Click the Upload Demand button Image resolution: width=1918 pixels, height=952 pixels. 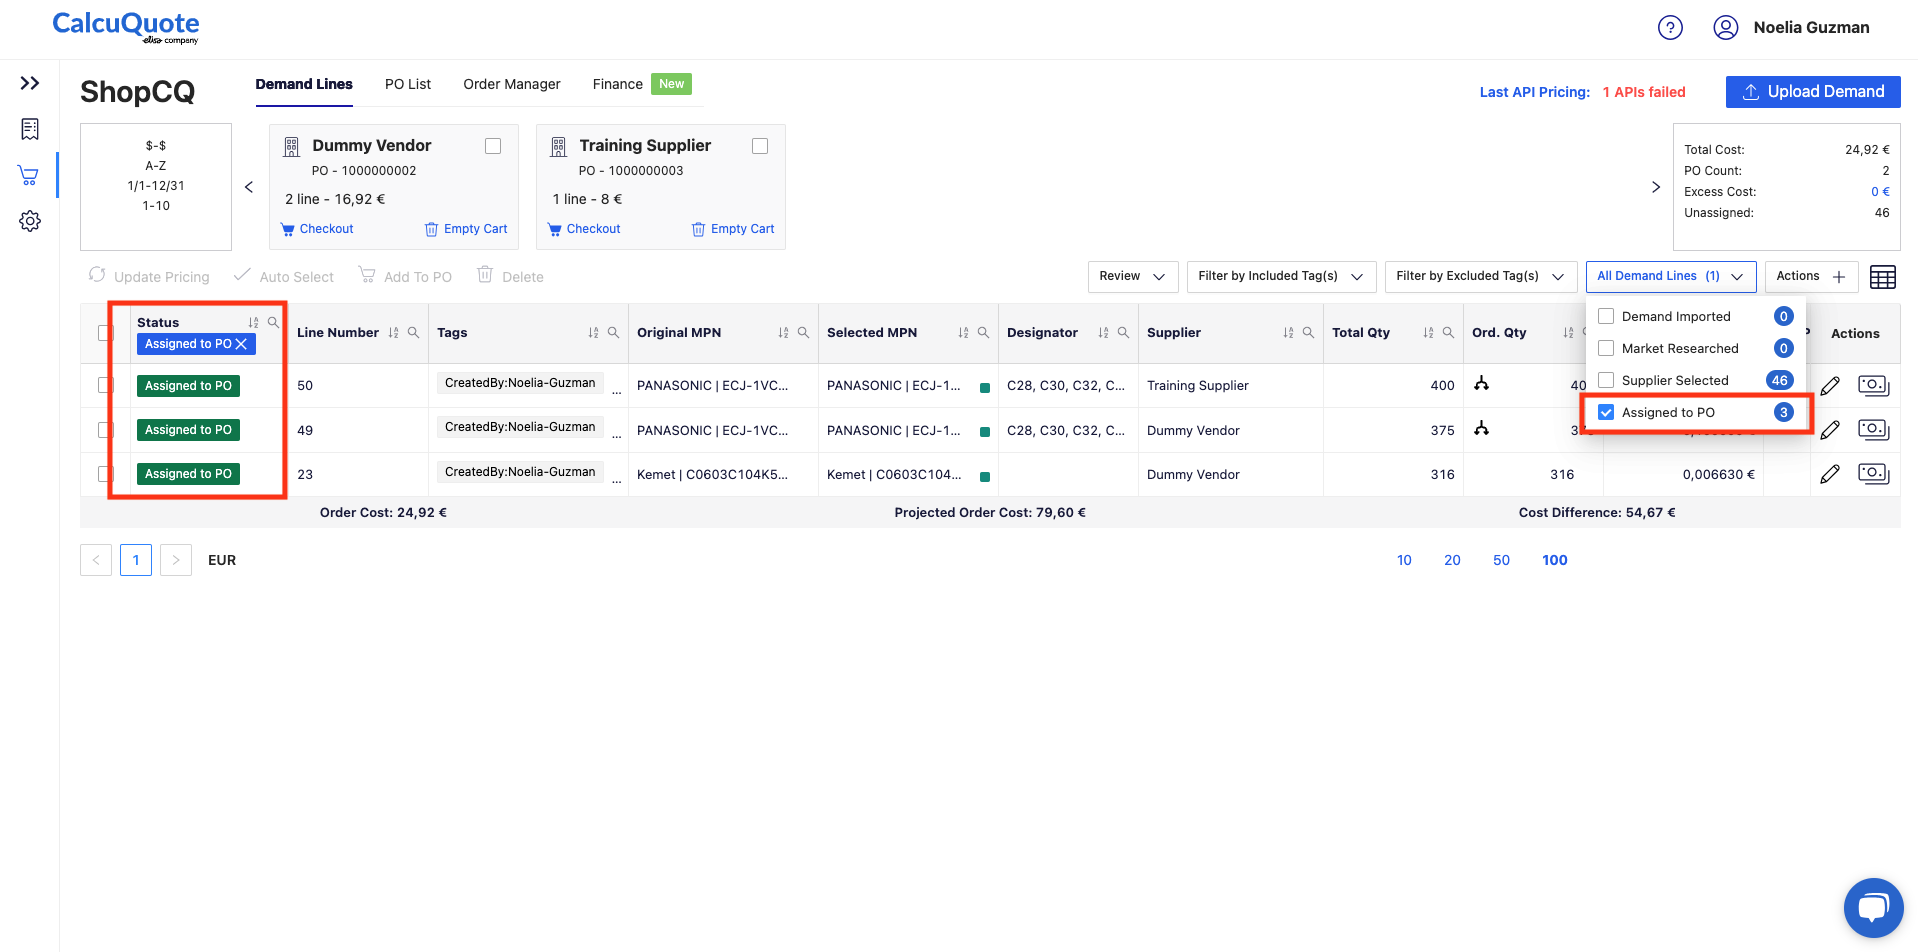1813,92
